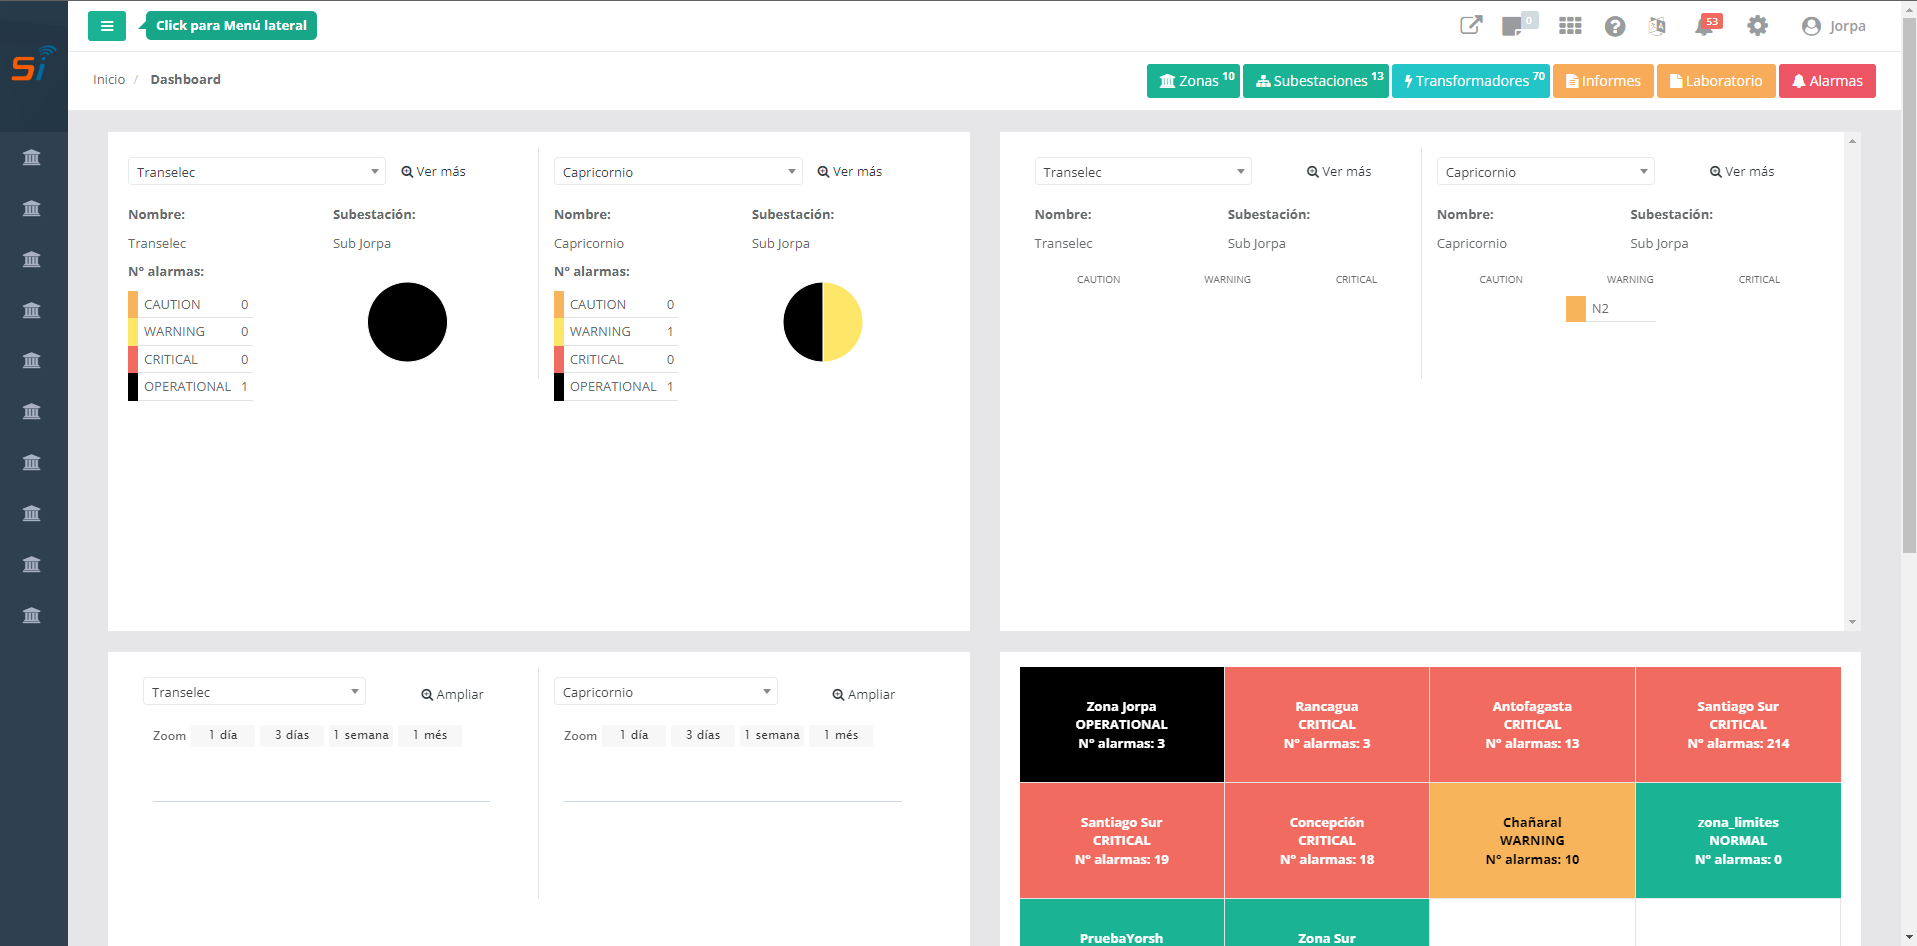Click Capricornio WARNING yellow legend swatch
1917x946 pixels.
pos(559,332)
